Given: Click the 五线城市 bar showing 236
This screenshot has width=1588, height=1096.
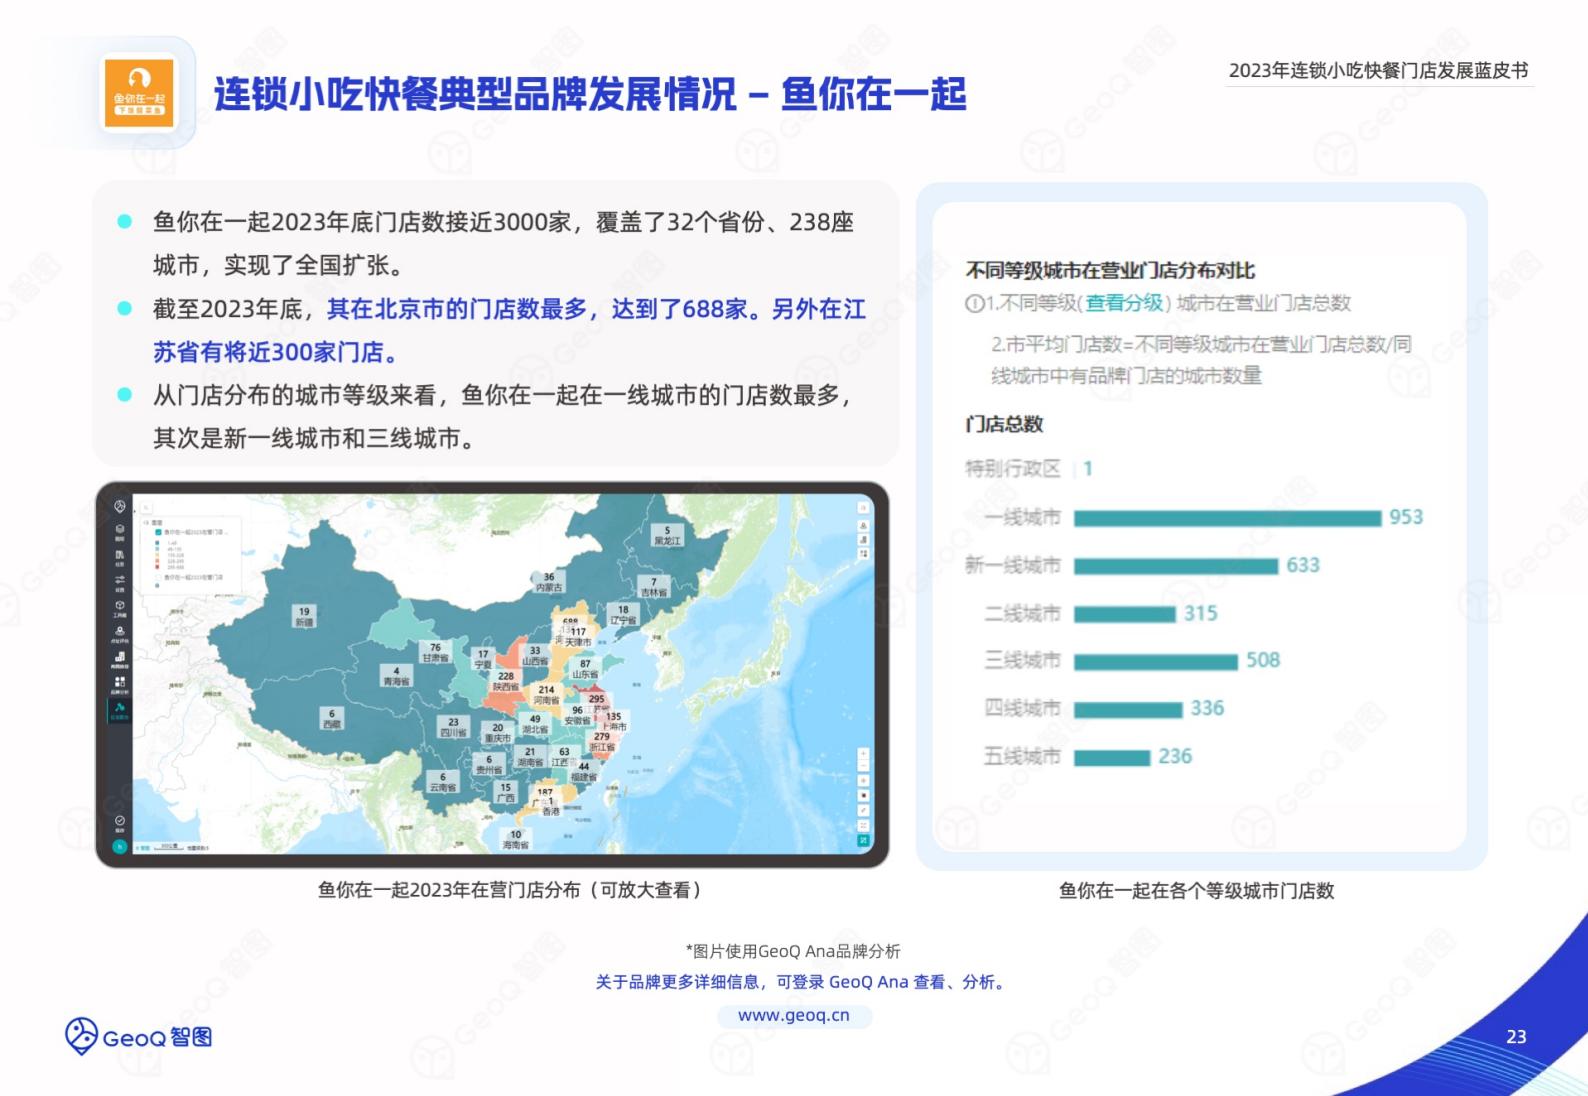Looking at the screenshot, I should coord(1112,757).
